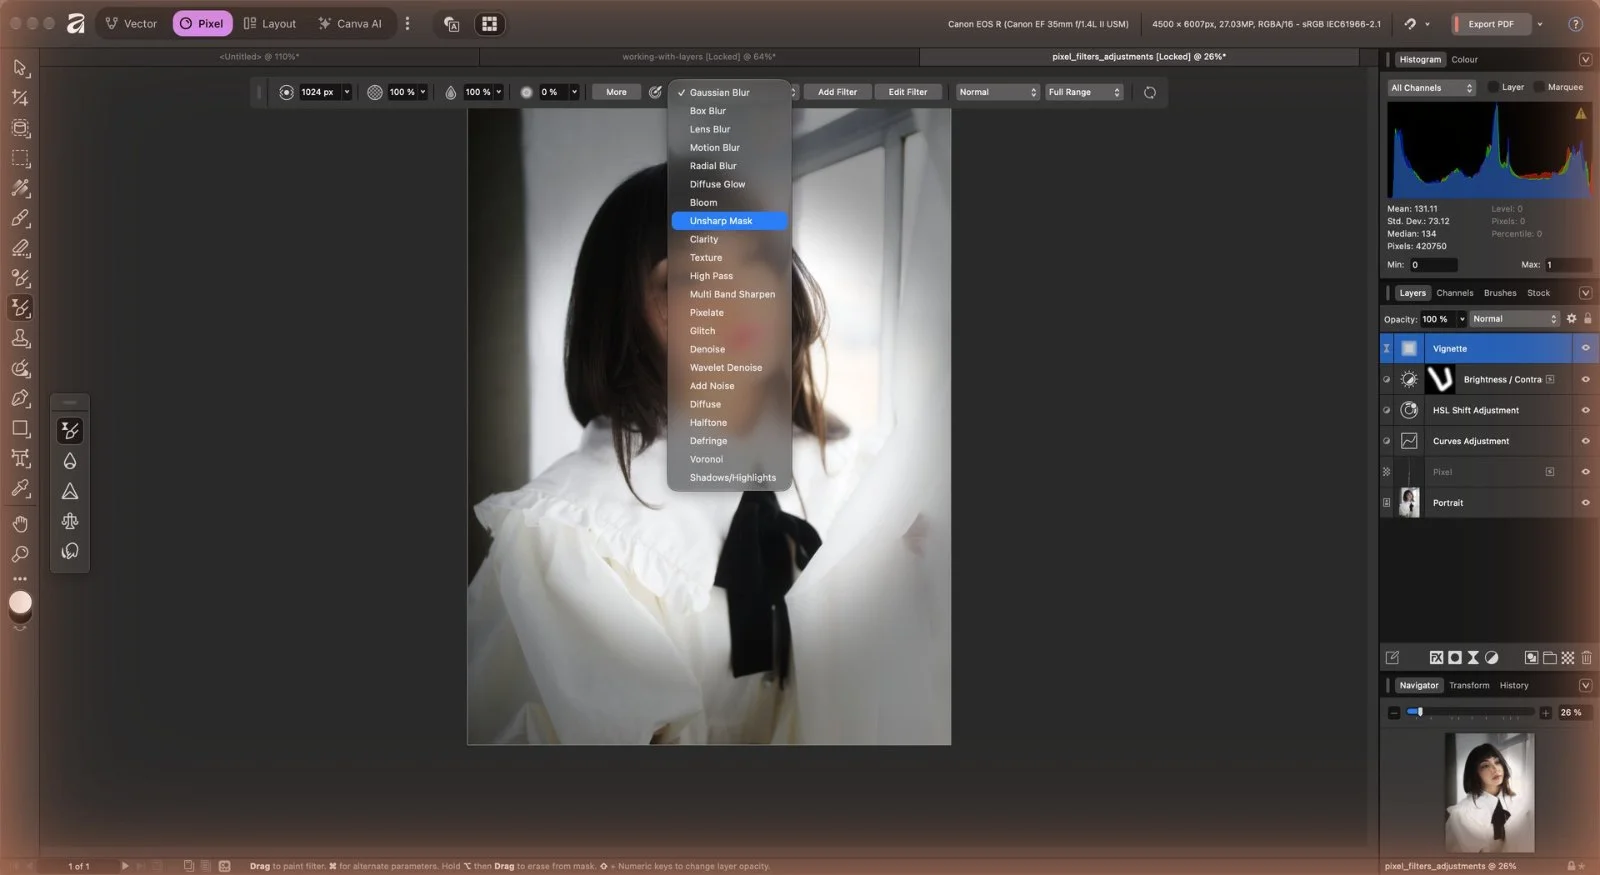Click the Add Filter button

(837, 92)
